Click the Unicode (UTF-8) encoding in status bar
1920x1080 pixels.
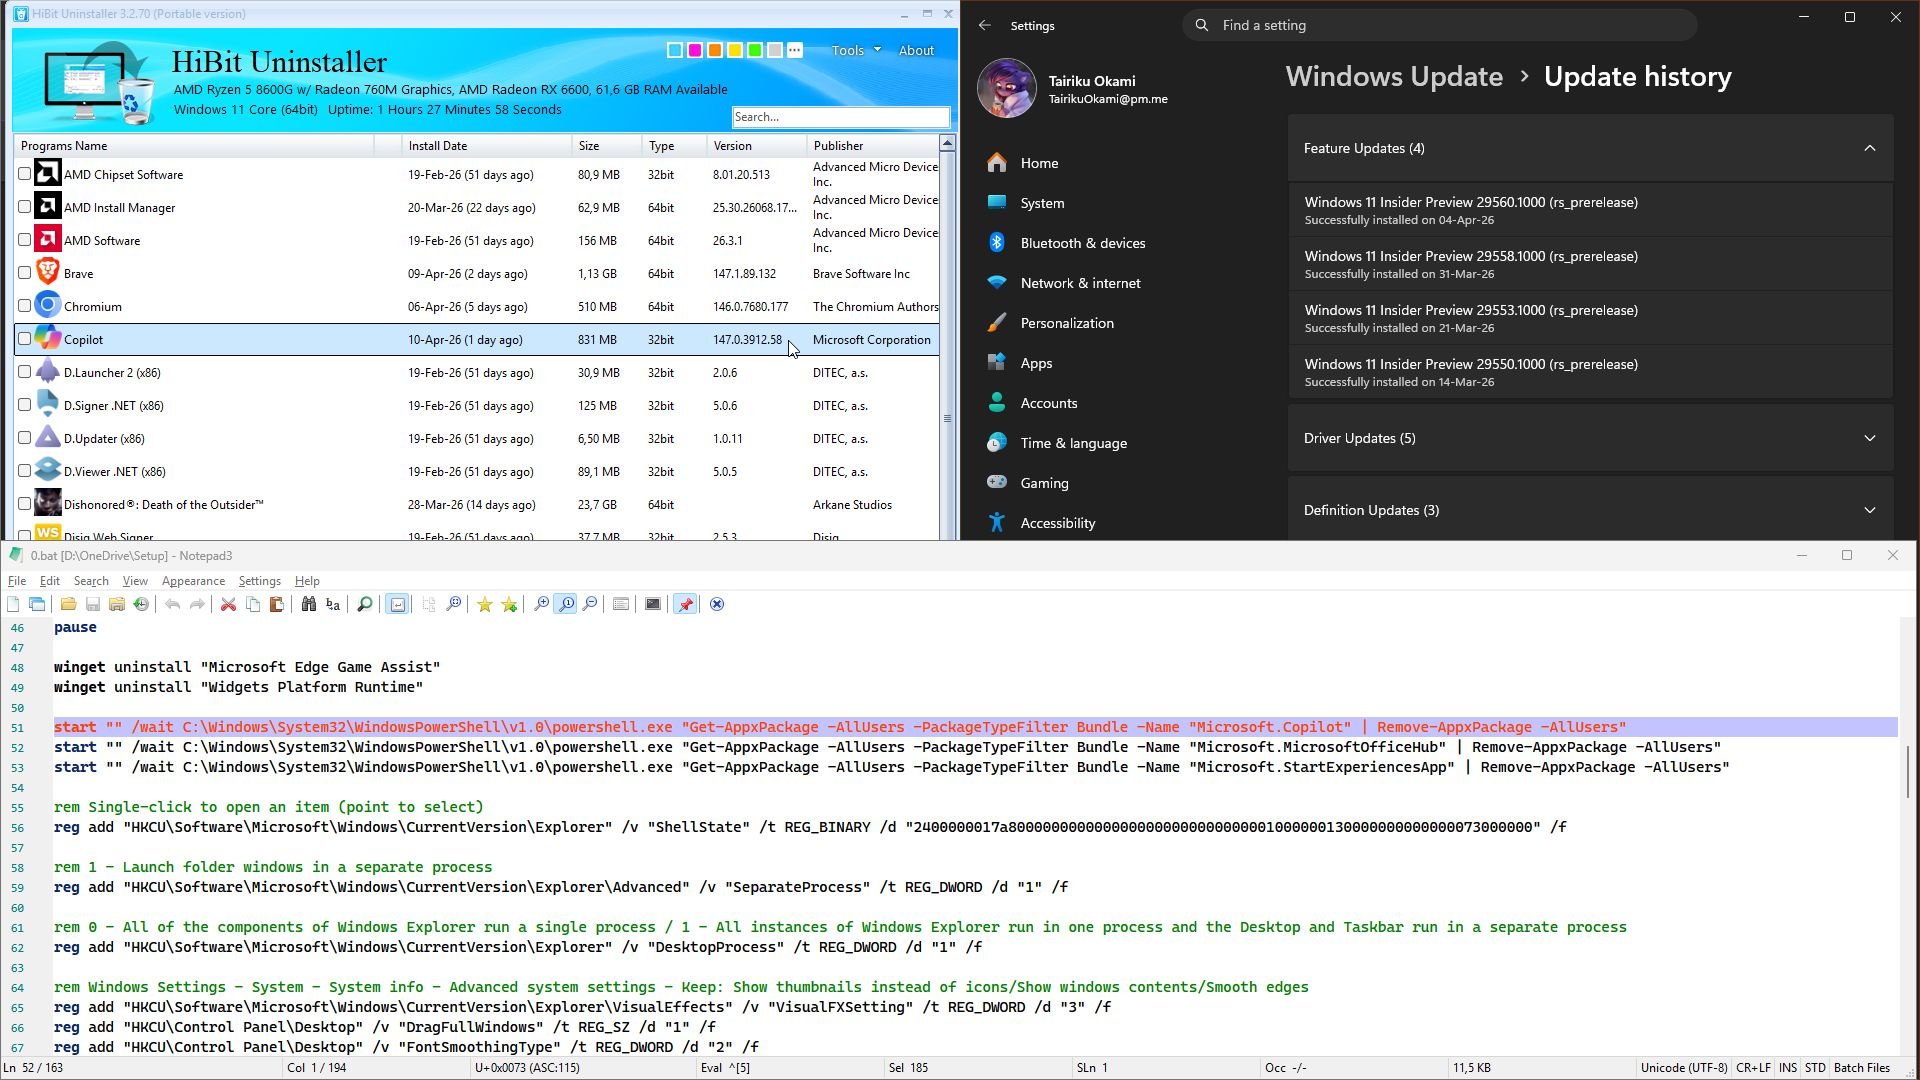point(1684,1068)
